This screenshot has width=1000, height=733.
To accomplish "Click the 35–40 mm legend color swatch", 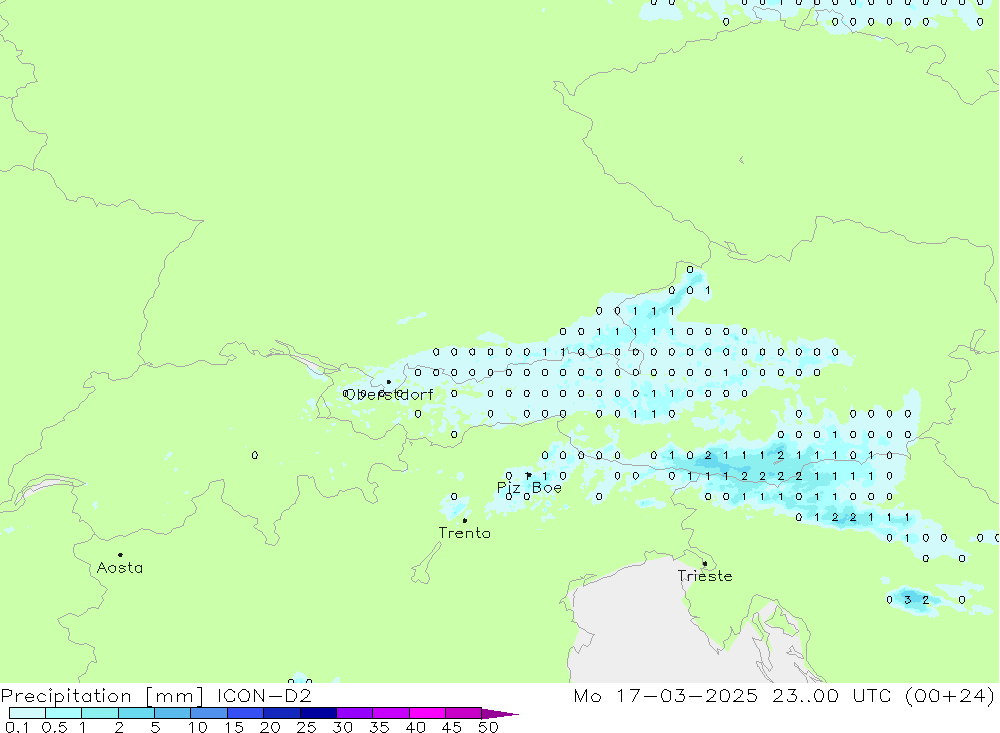I will 391,713.
